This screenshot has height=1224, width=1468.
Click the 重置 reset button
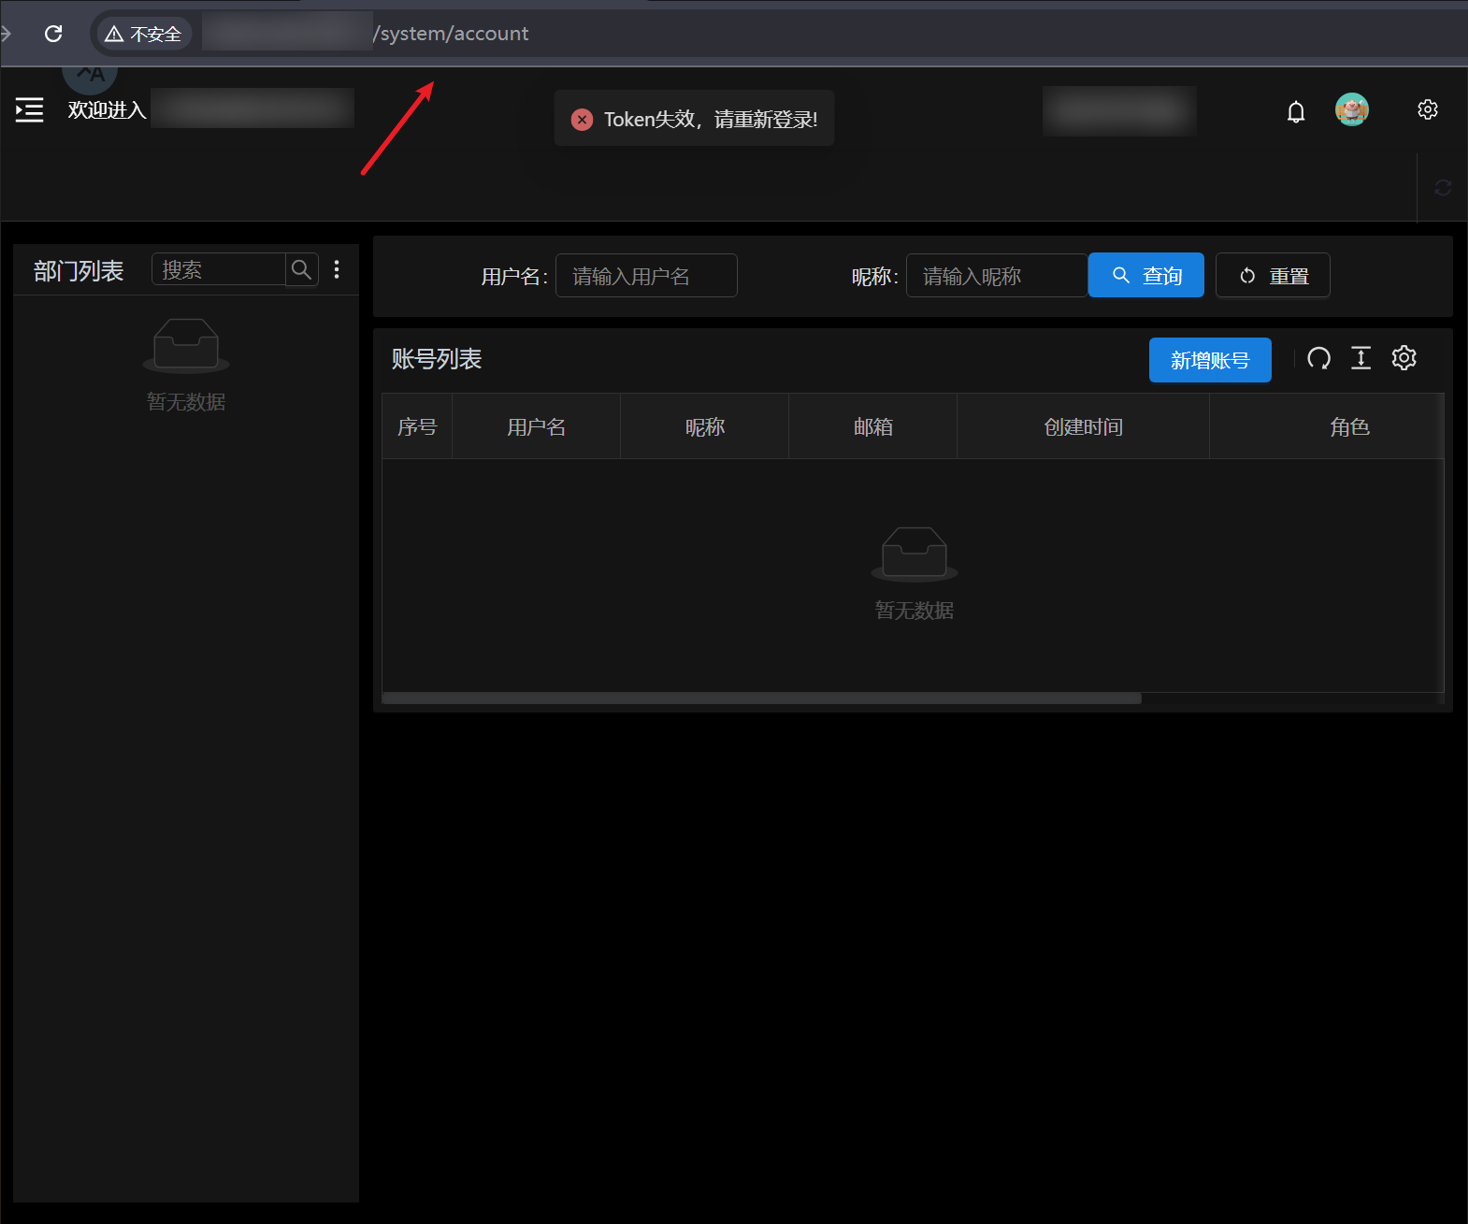[x=1272, y=276]
